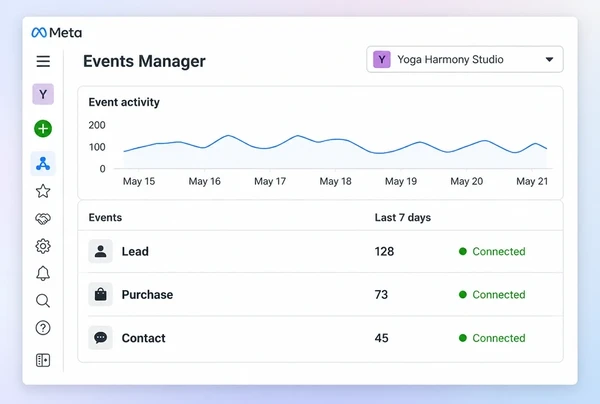Click the Events column header

pos(105,217)
